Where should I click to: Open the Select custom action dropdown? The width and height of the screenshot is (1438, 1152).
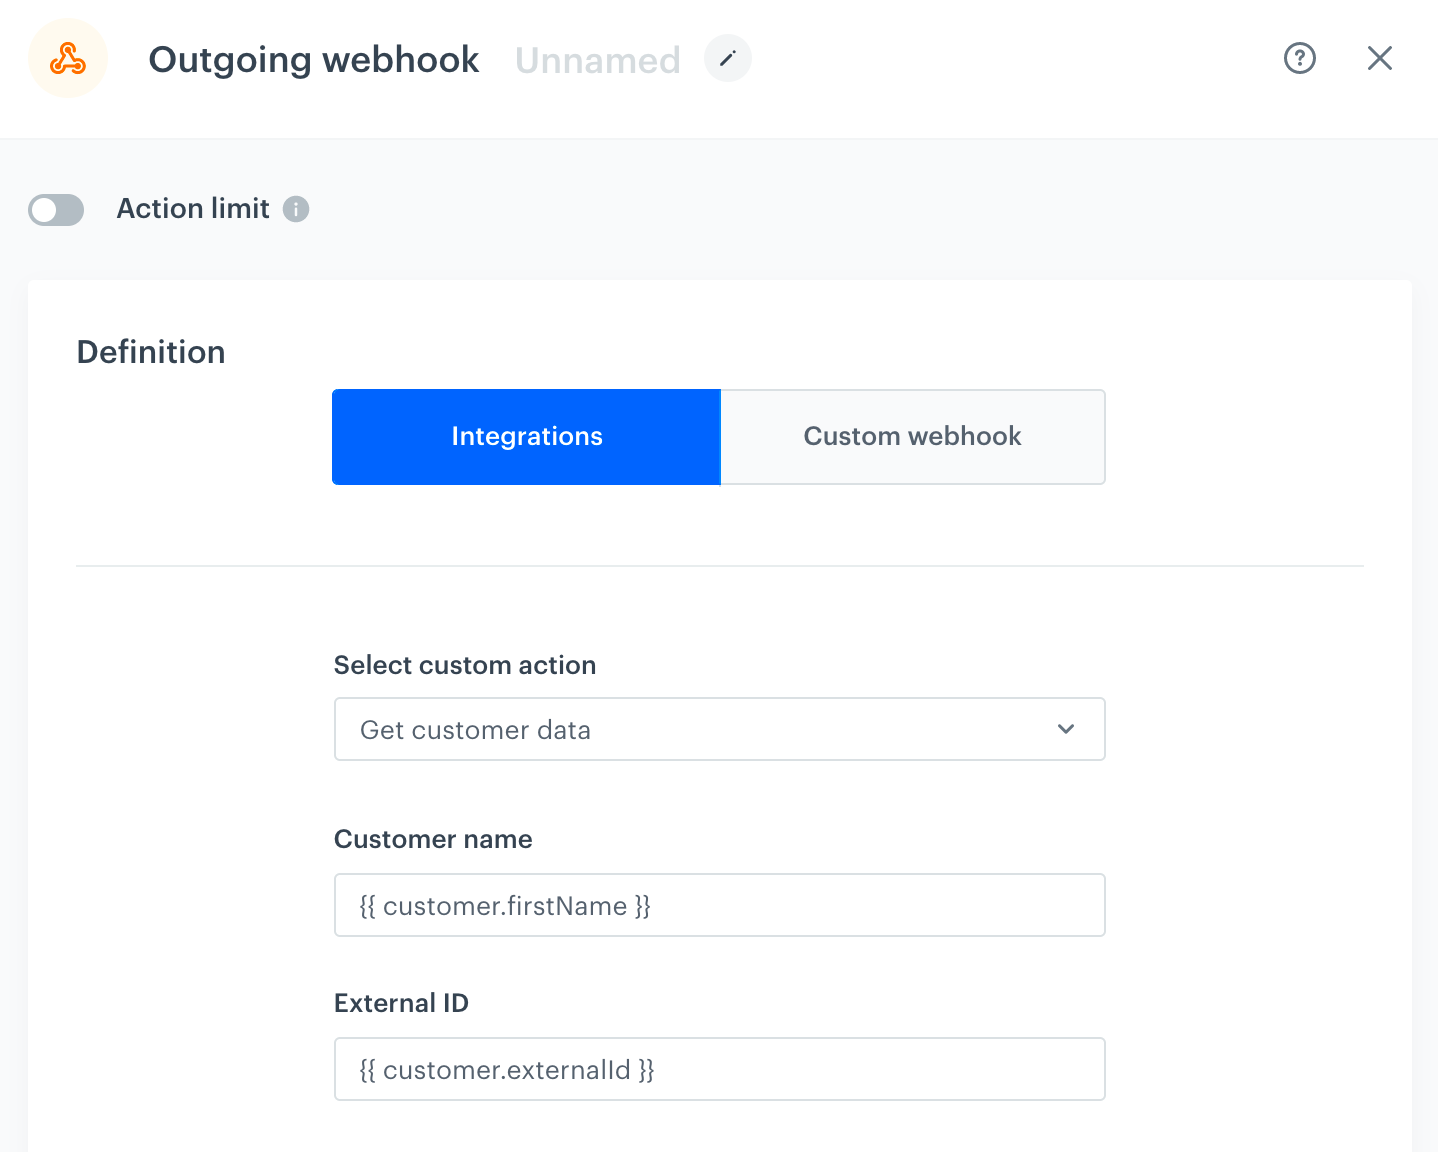tap(719, 729)
